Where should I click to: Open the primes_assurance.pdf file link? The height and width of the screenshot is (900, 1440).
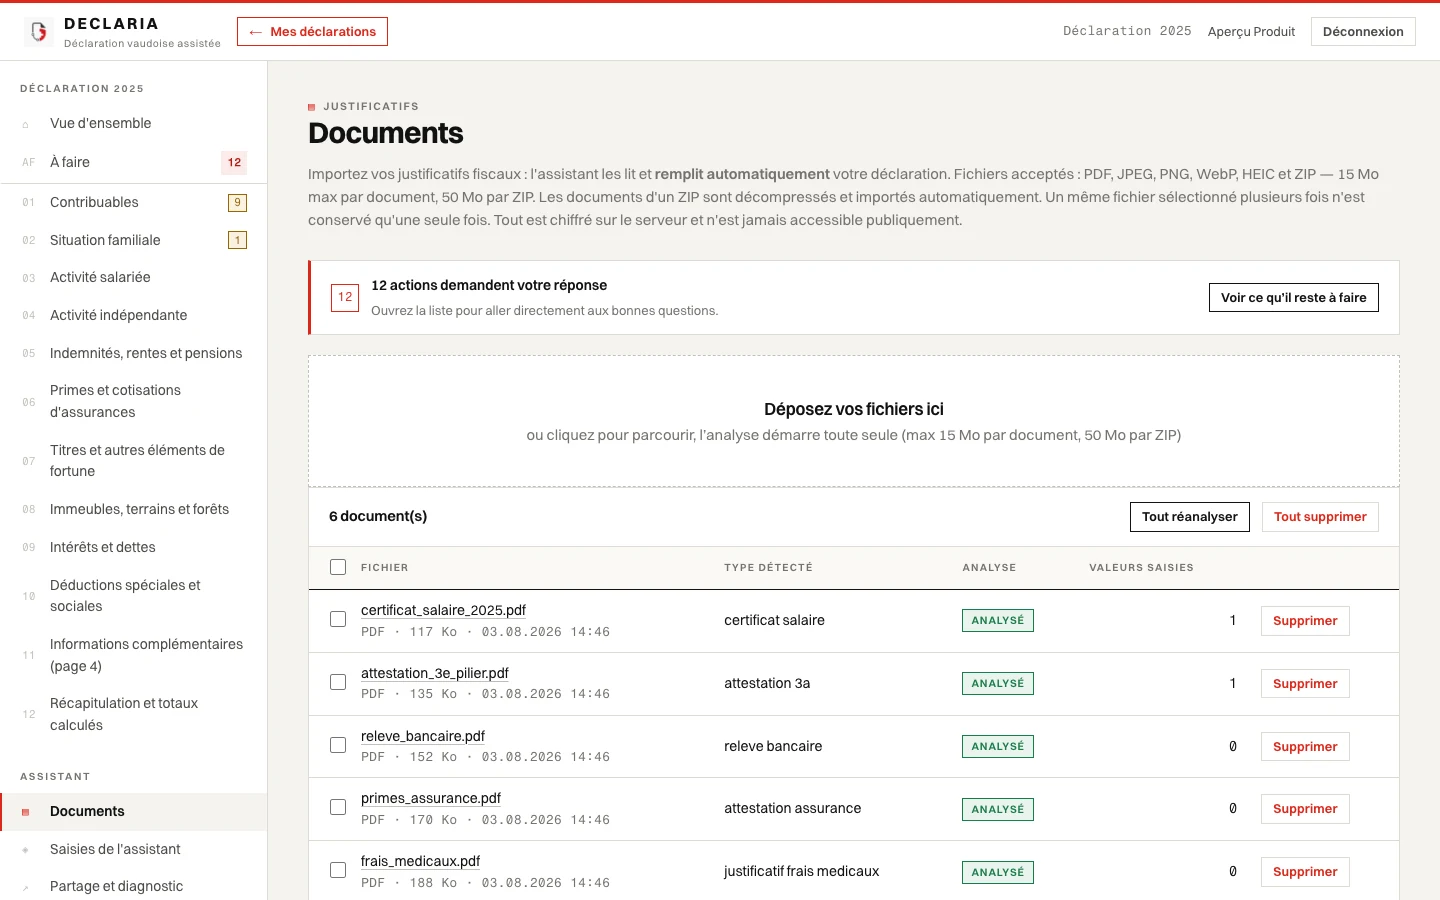tap(431, 798)
